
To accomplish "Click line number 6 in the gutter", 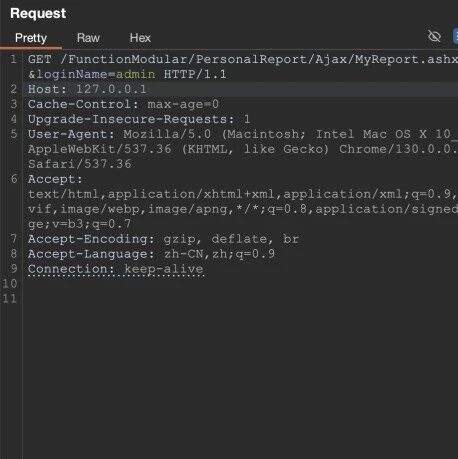I will [14, 179].
